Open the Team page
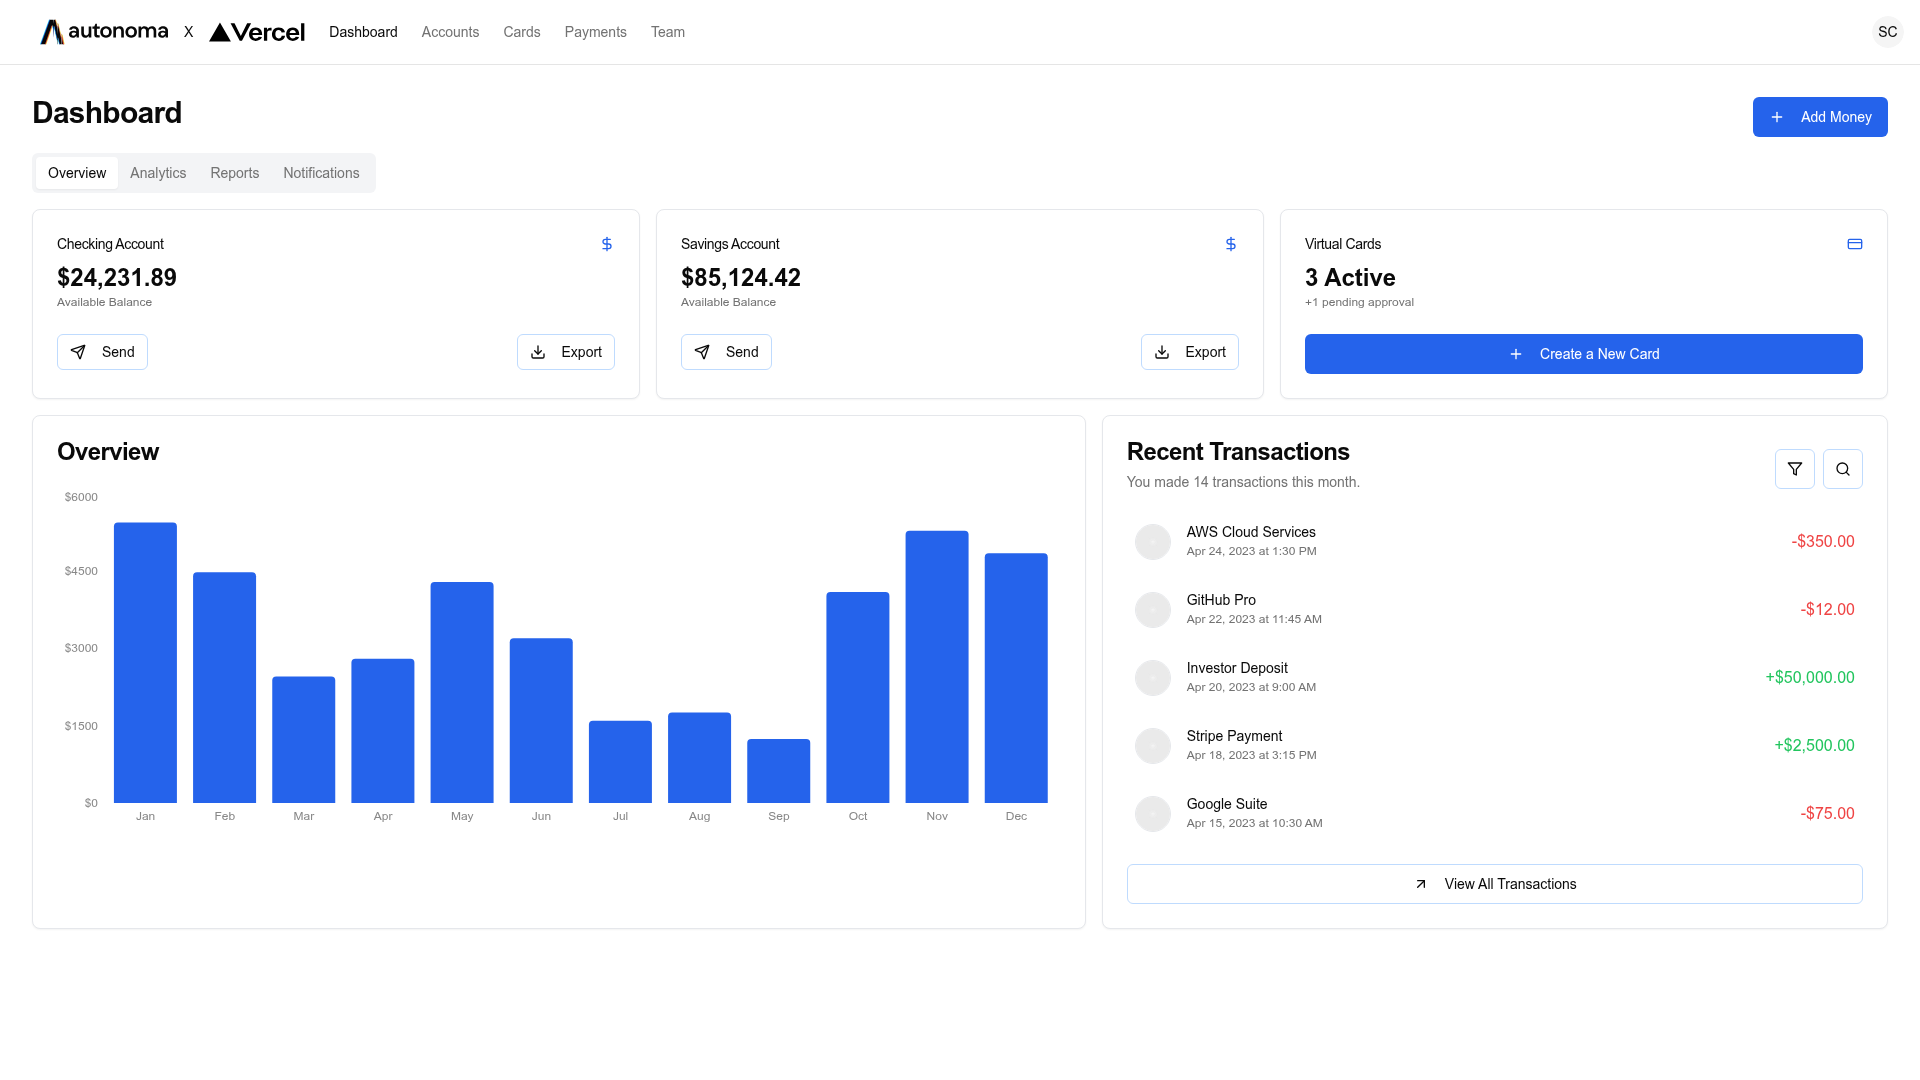 point(668,32)
